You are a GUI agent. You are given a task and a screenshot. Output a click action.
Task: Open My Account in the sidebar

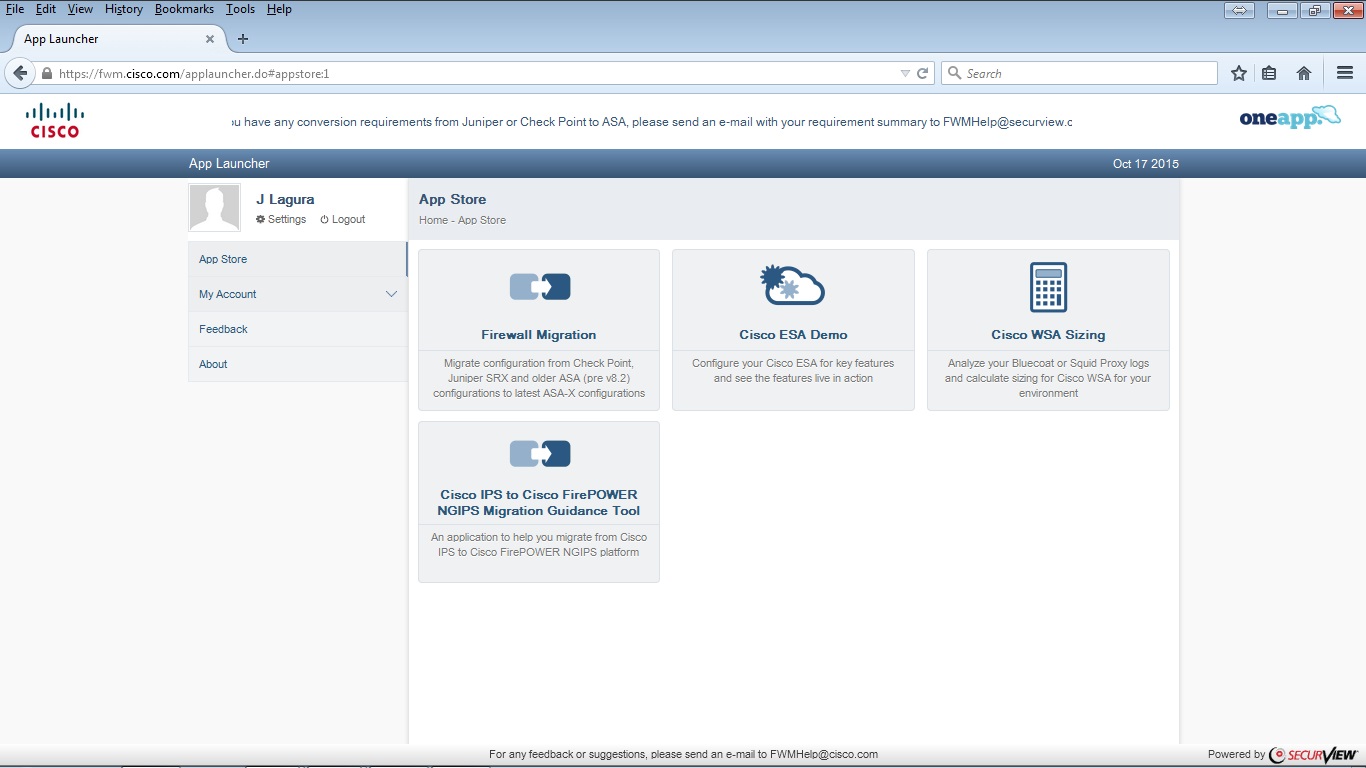[298, 294]
